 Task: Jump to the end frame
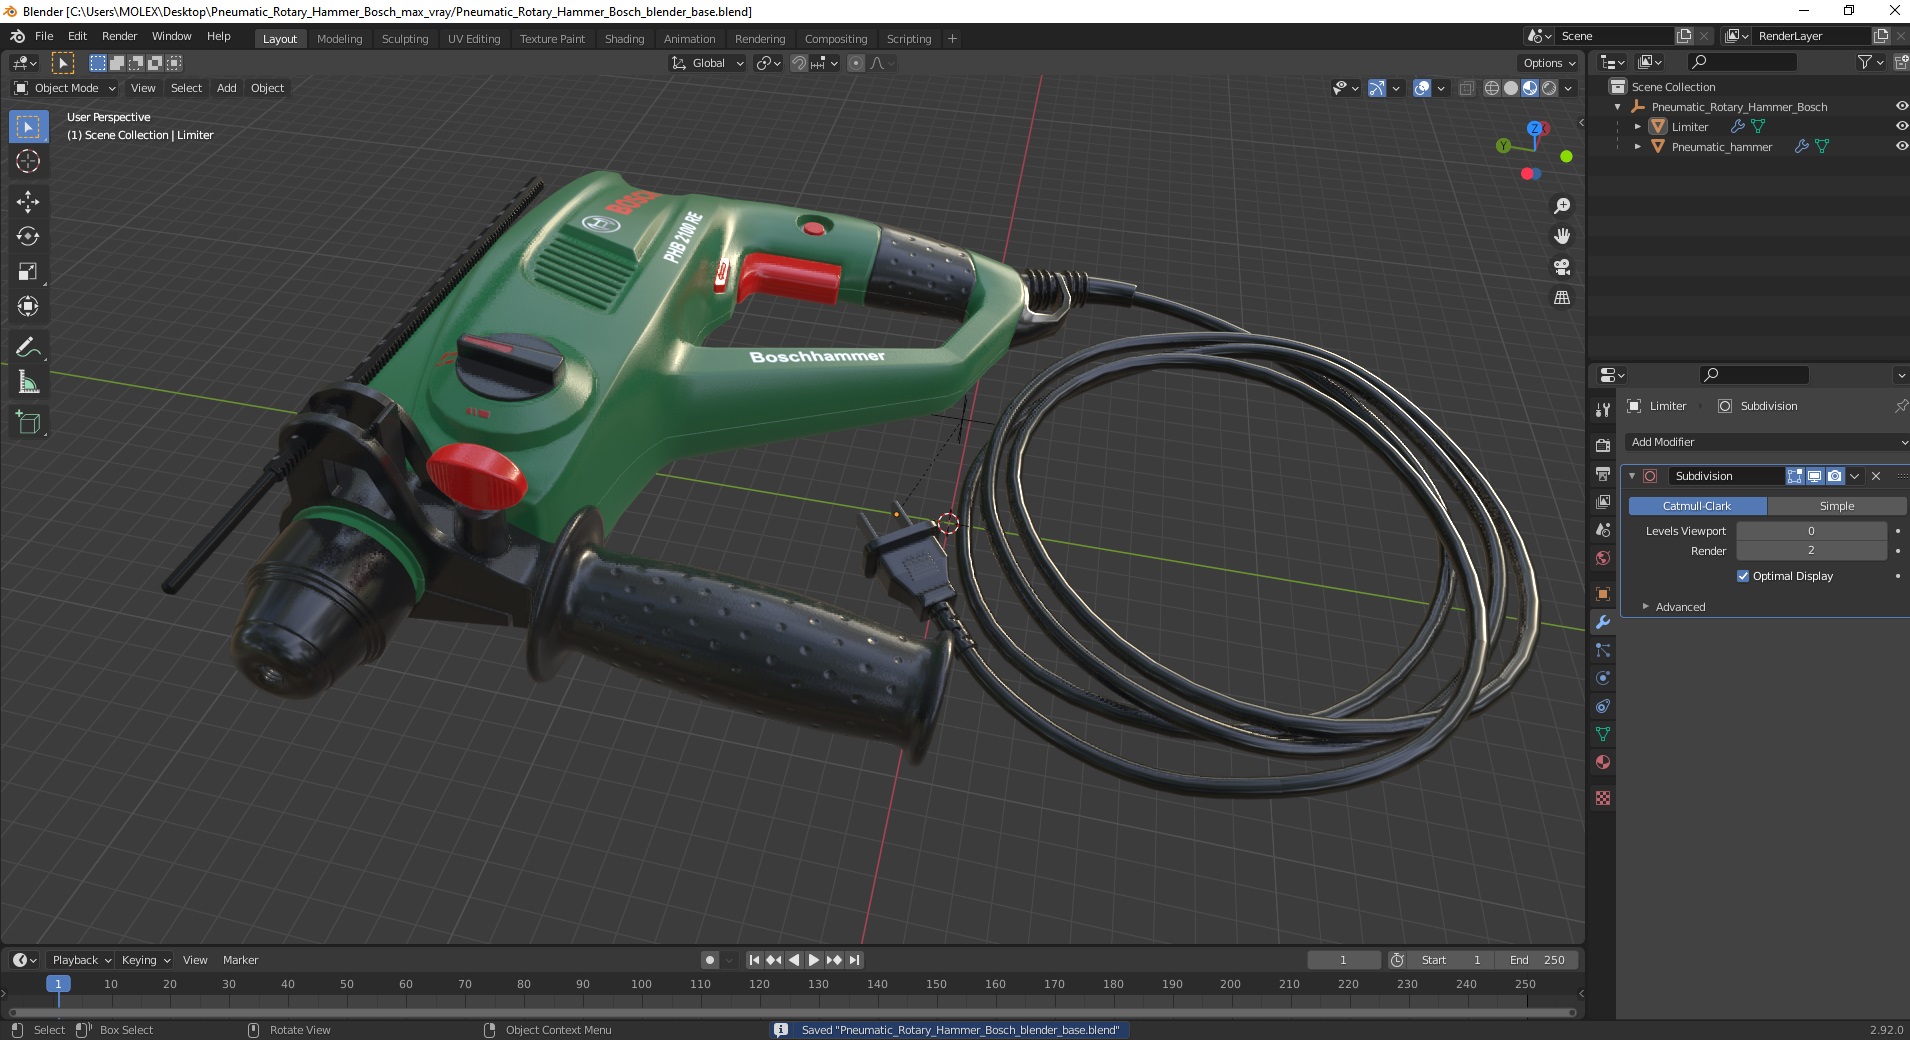(x=854, y=960)
